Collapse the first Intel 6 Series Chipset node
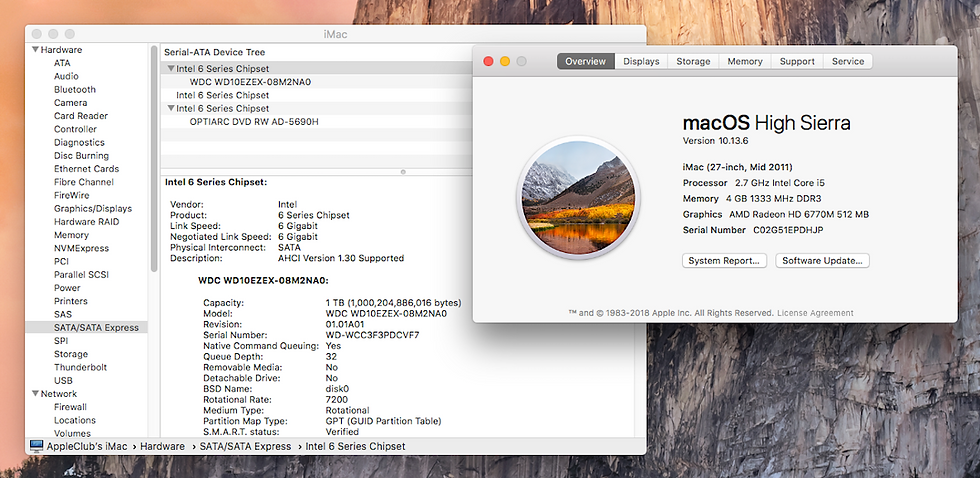 [171, 69]
